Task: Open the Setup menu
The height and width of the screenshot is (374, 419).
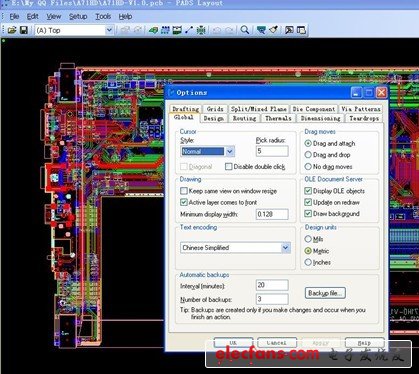Action: [78, 16]
